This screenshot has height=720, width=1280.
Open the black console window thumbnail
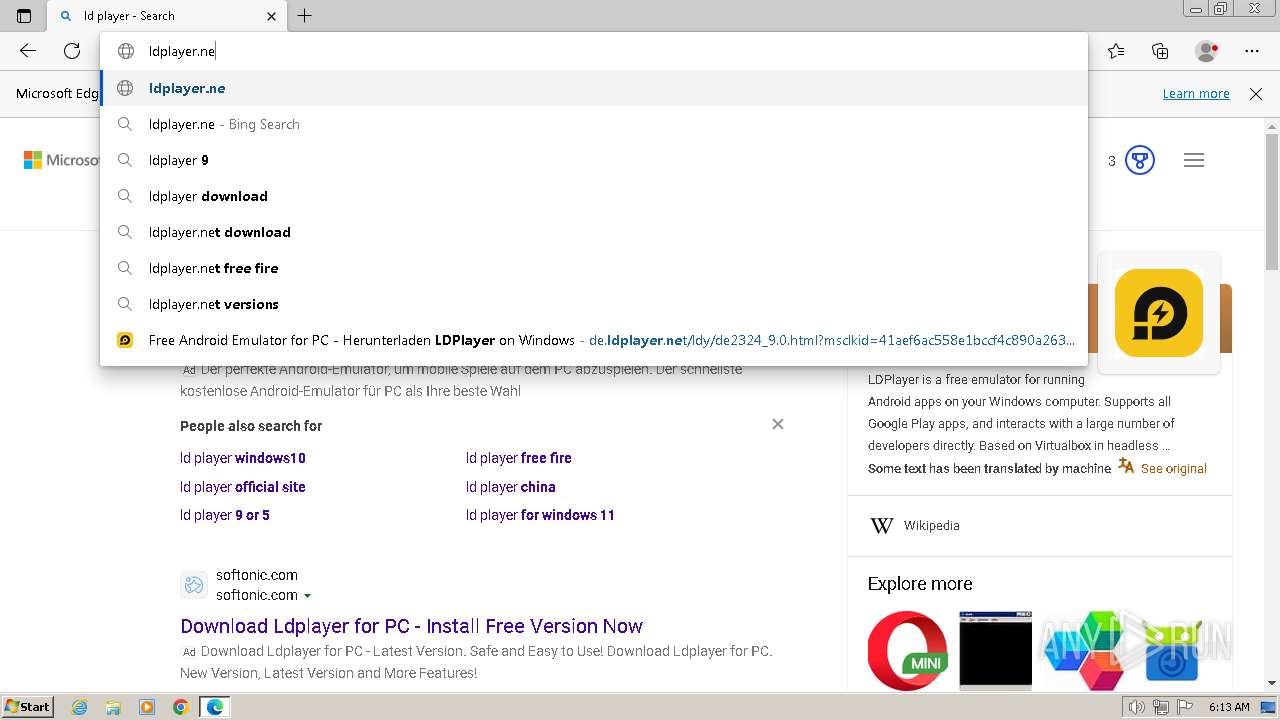coord(995,650)
